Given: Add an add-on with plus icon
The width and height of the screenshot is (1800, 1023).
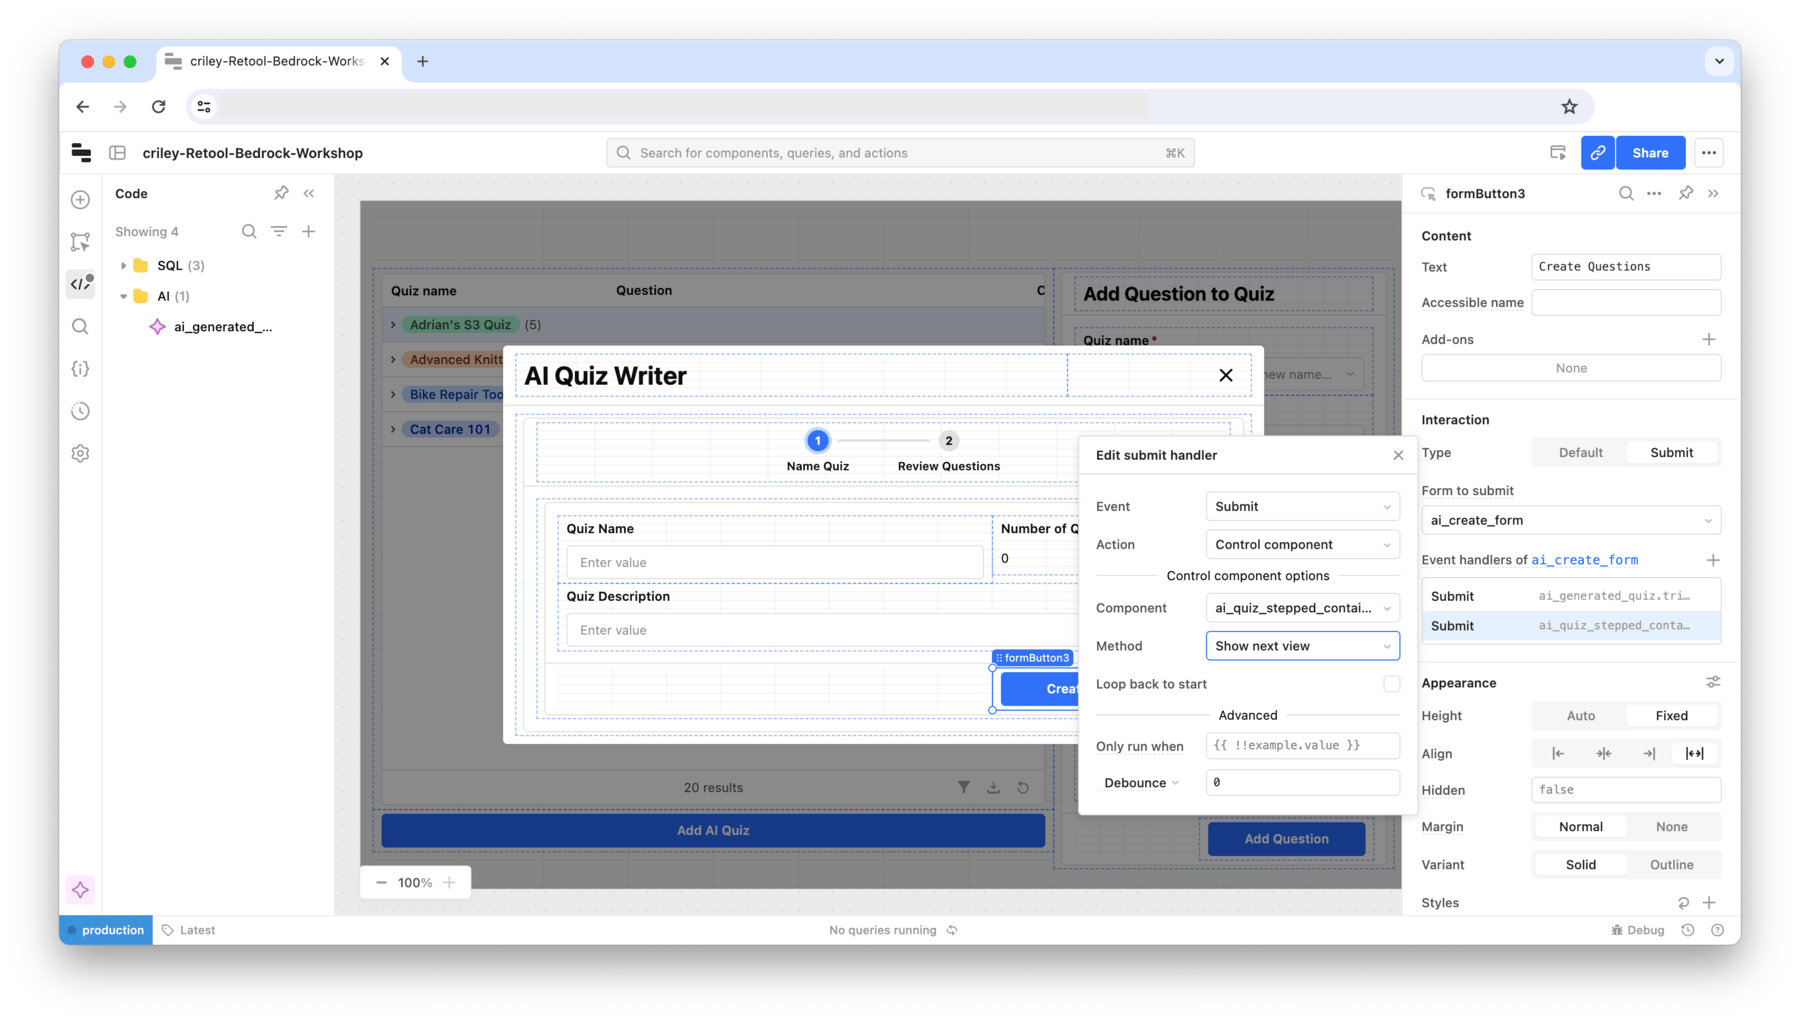Looking at the screenshot, I should (x=1709, y=340).
